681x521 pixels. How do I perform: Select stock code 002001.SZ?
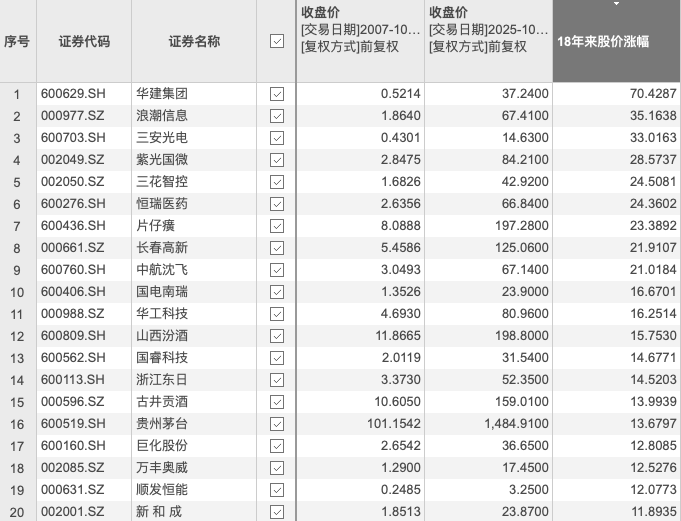point(73,512)
